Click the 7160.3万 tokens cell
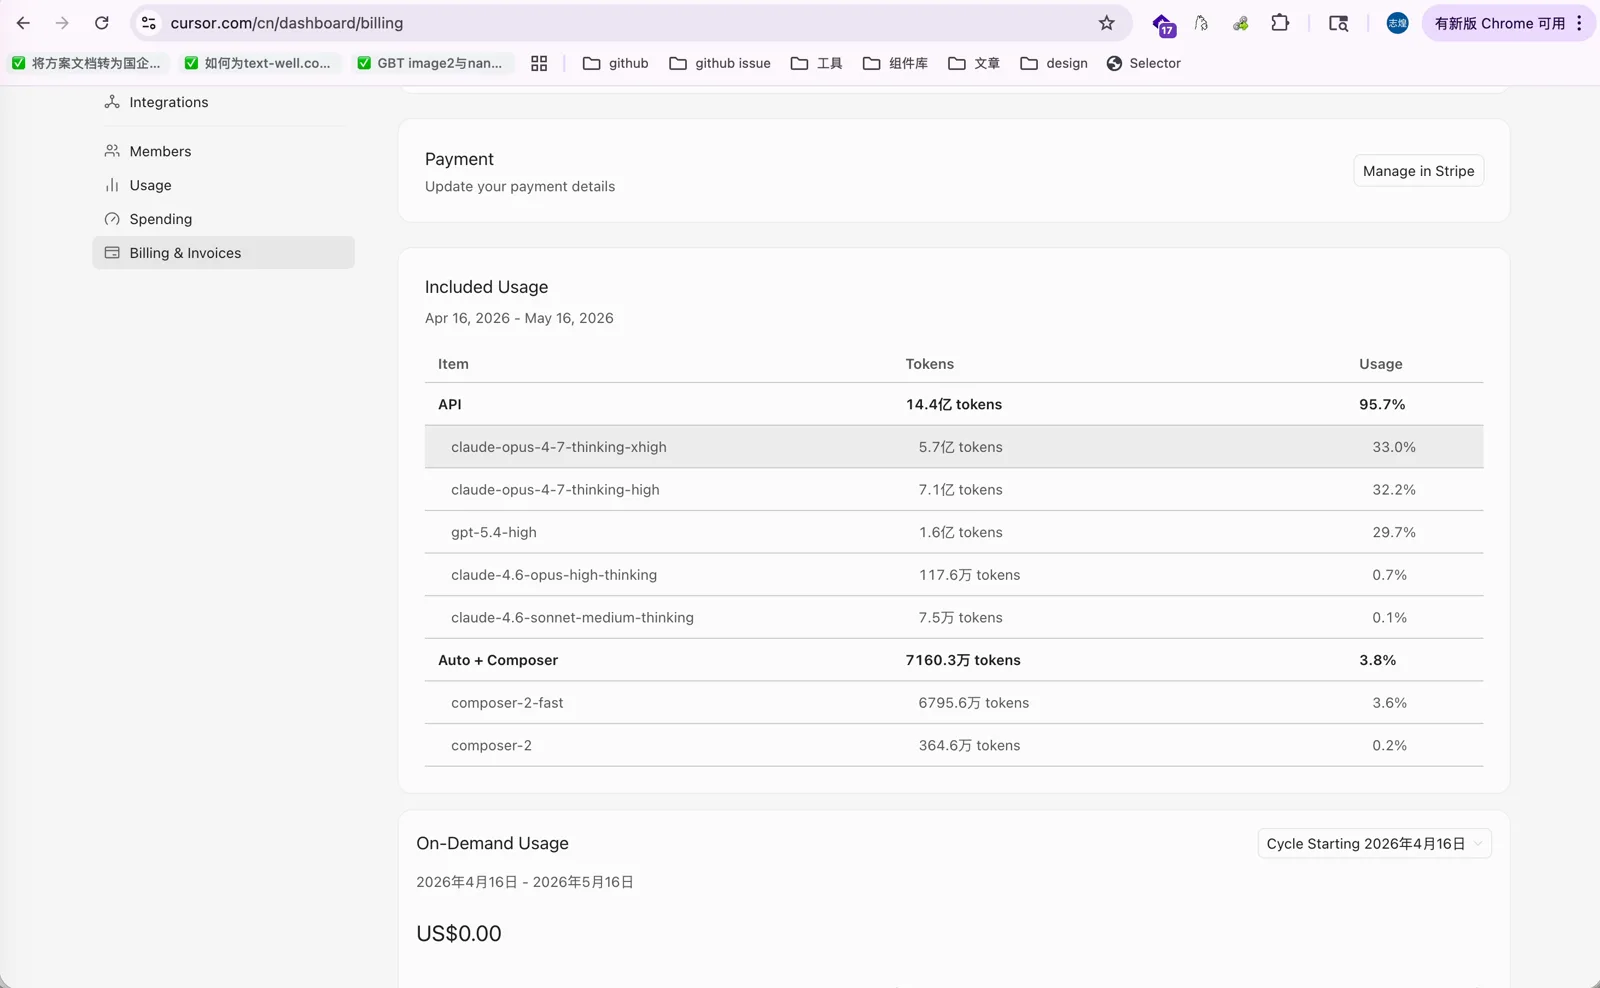The image size is (1600, 988). [x=963, y=660]
